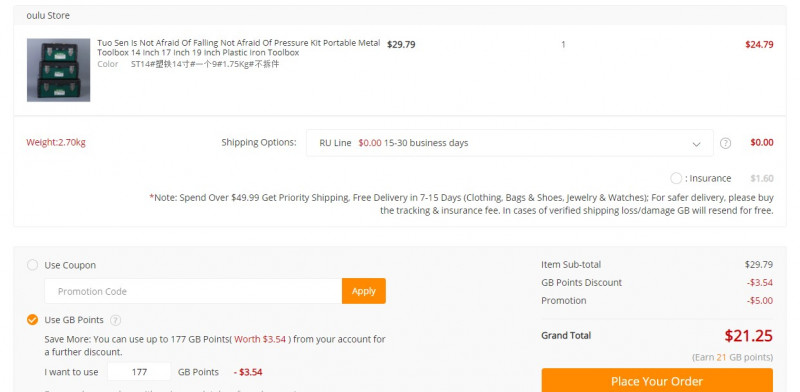Place your order with the orange button

click(x=657, y=381)
